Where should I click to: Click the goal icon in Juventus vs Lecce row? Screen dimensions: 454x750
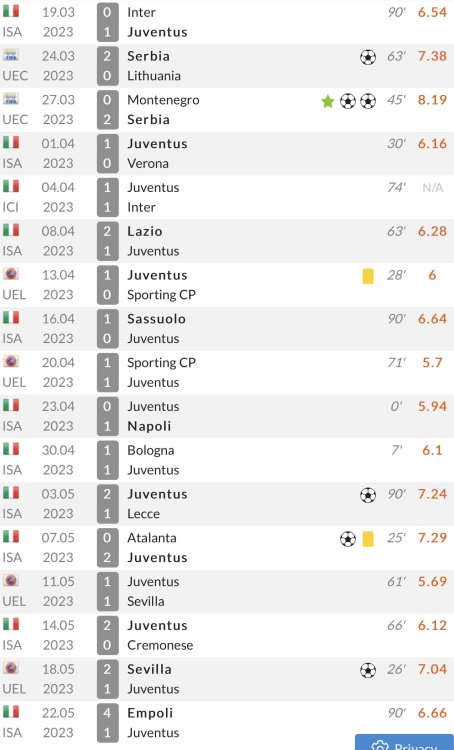click(367, 495)
